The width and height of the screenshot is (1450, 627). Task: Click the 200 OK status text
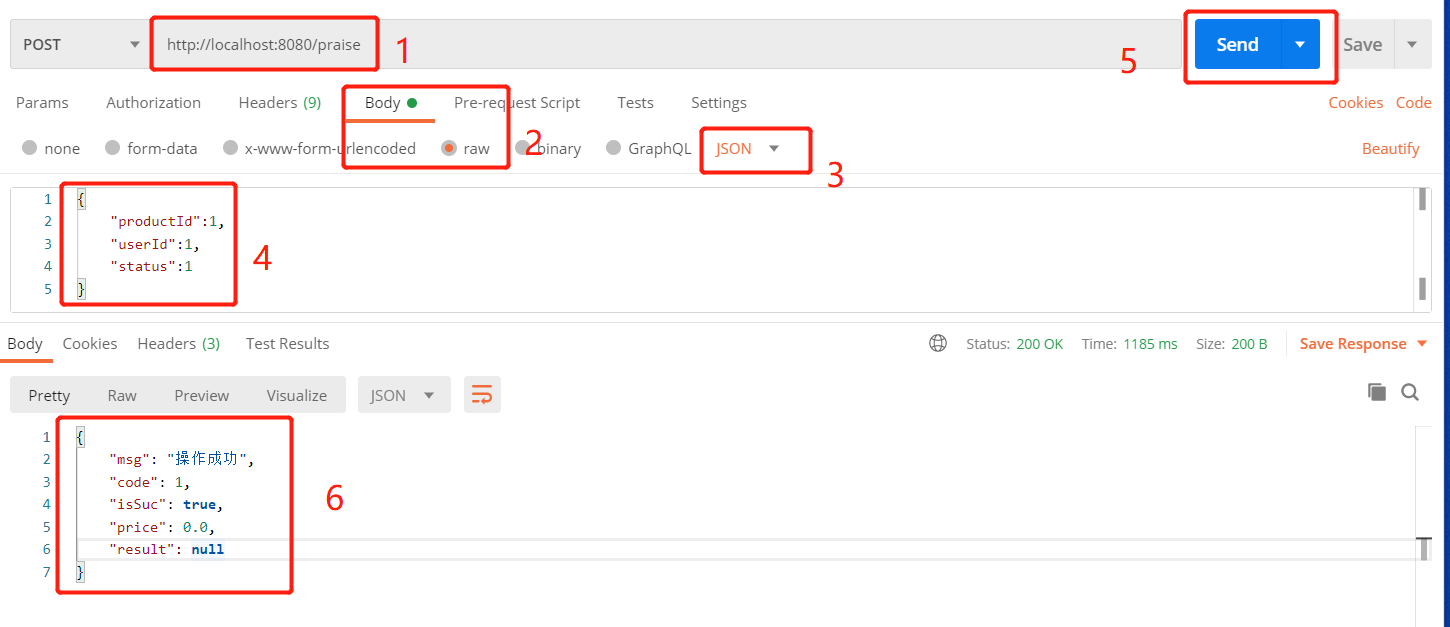click(1040, 344)
